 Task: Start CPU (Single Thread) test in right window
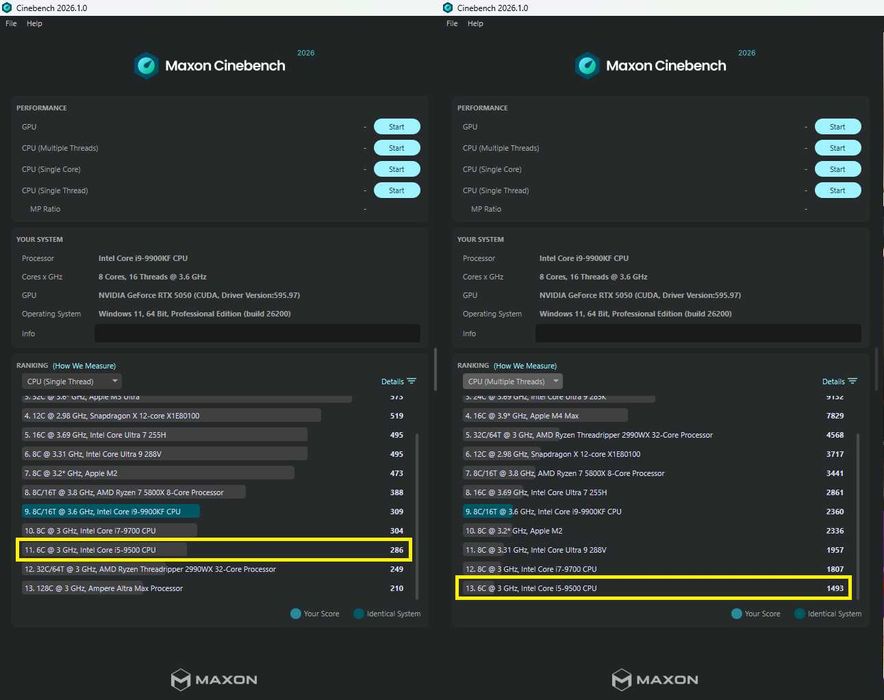(x=838, y=190)
